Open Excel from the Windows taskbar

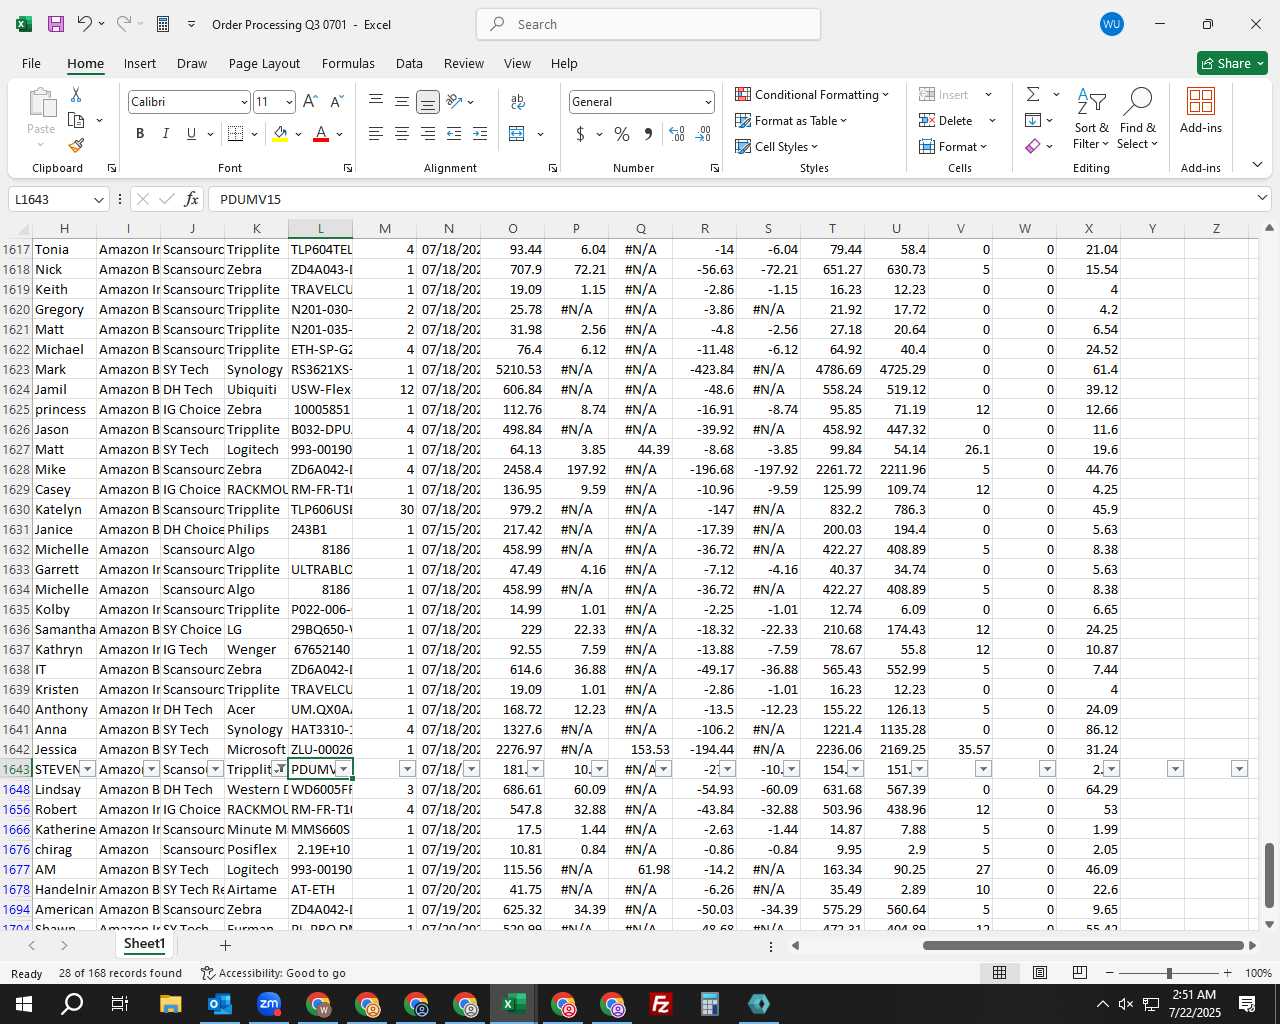point(514,1004)
